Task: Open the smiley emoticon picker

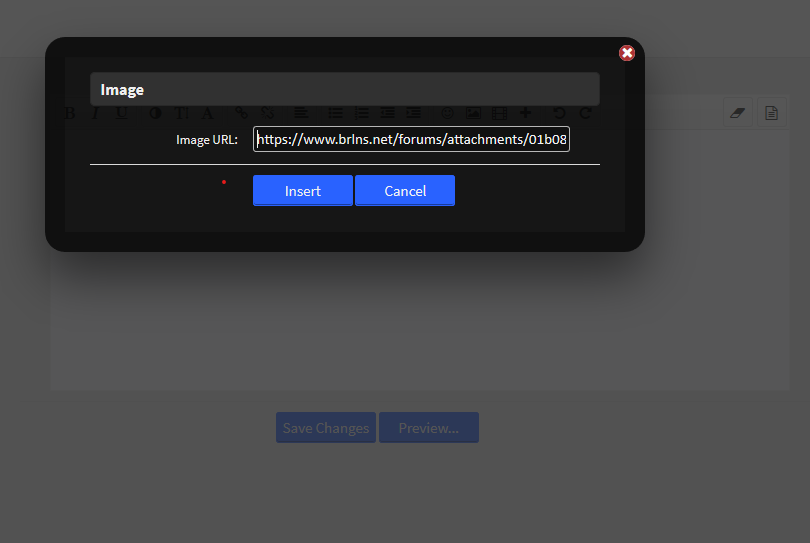Action: click(x=447, y=113)
